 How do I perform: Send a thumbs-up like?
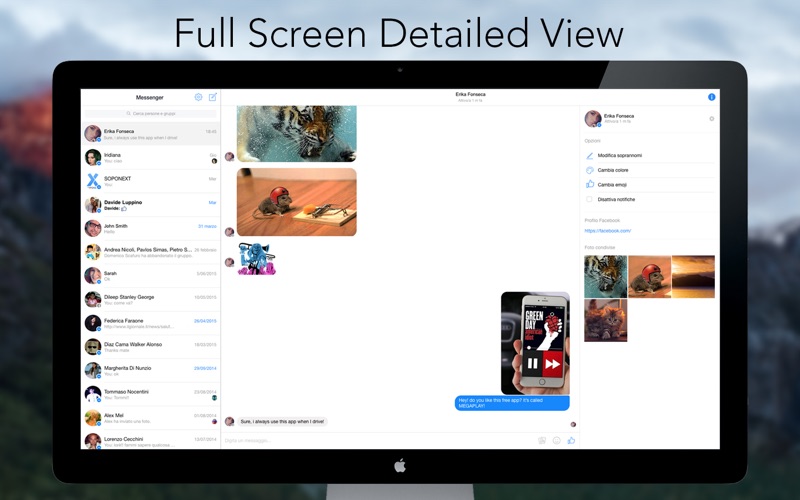point(571,440)
